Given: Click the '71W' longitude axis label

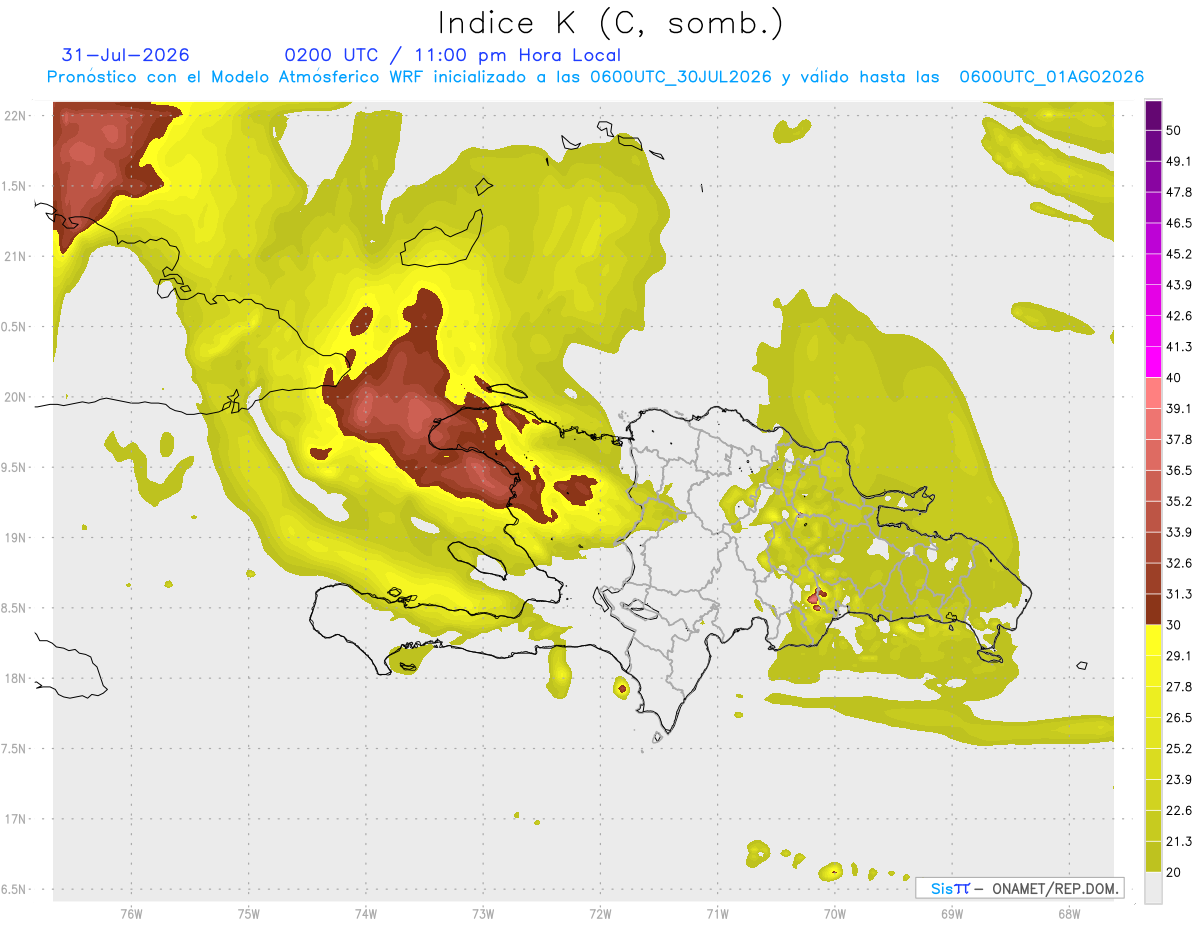Looking at the screenshot, I should [x=717, y=914].
